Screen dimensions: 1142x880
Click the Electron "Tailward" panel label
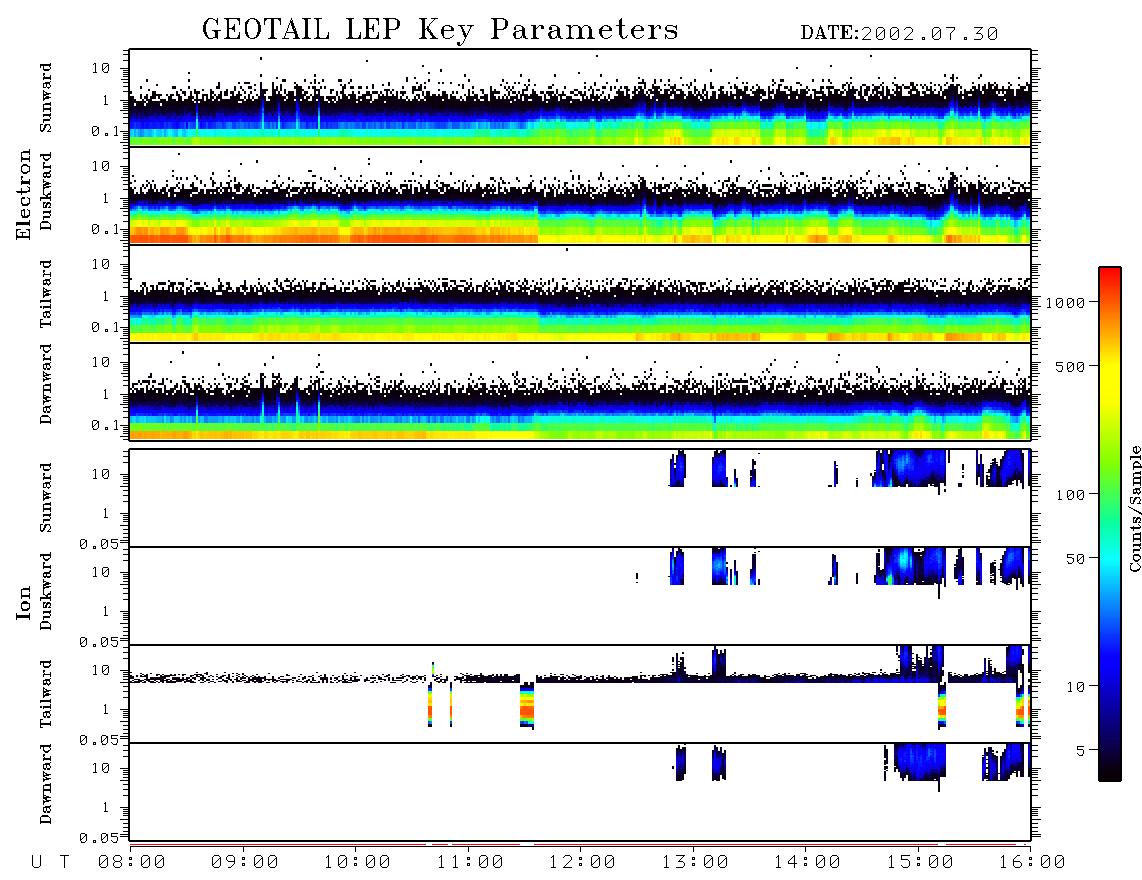[46, 294]
